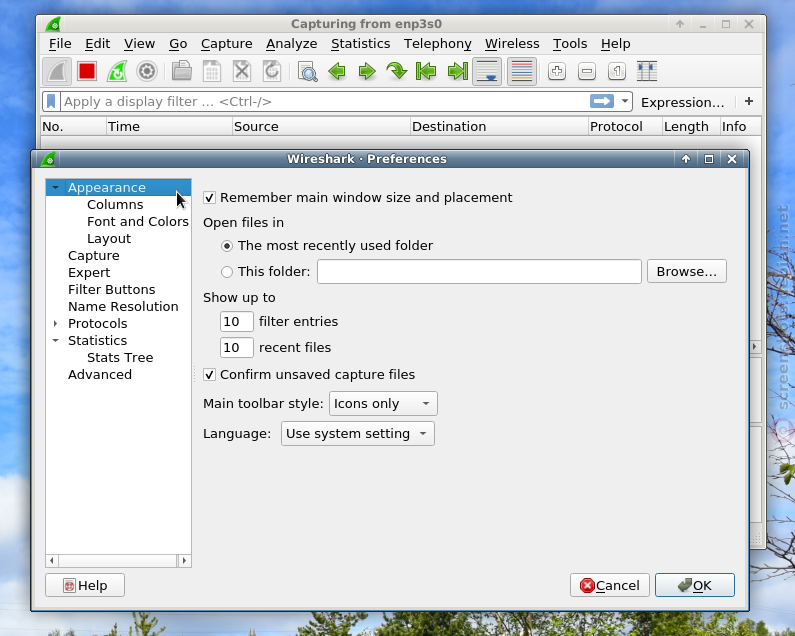The width and height of the screenshot is (795, 636).
Task: Toggle auto-scroll during live capture
Action: (487, 72)
